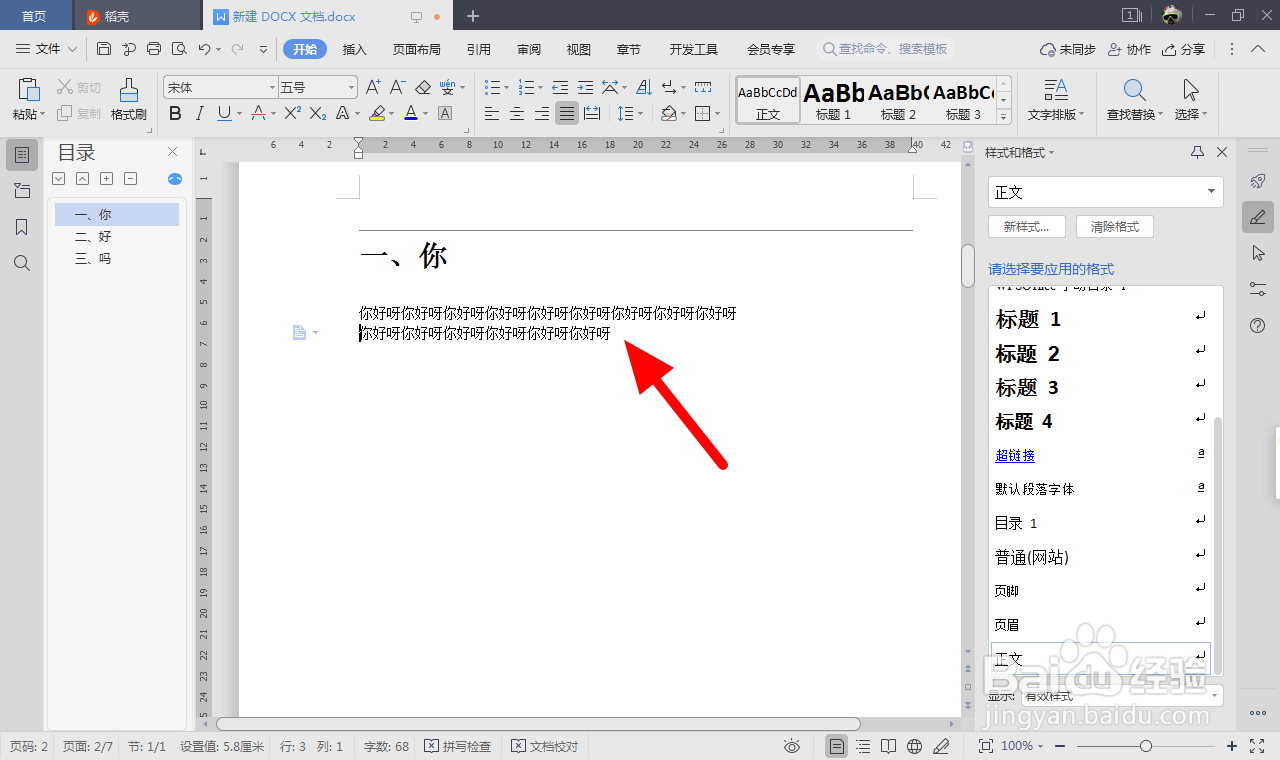The image size is (1280, 760).
Task: Toggle bold formatting
Action: tap(175, 113)
